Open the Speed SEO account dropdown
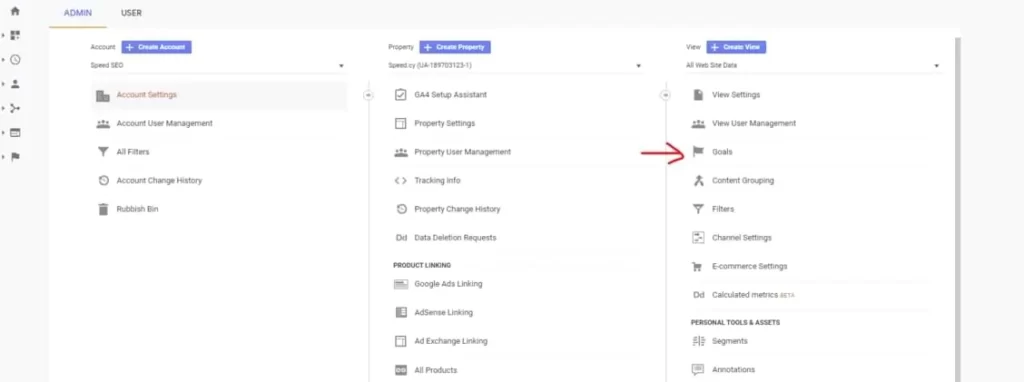 [217, 66]
